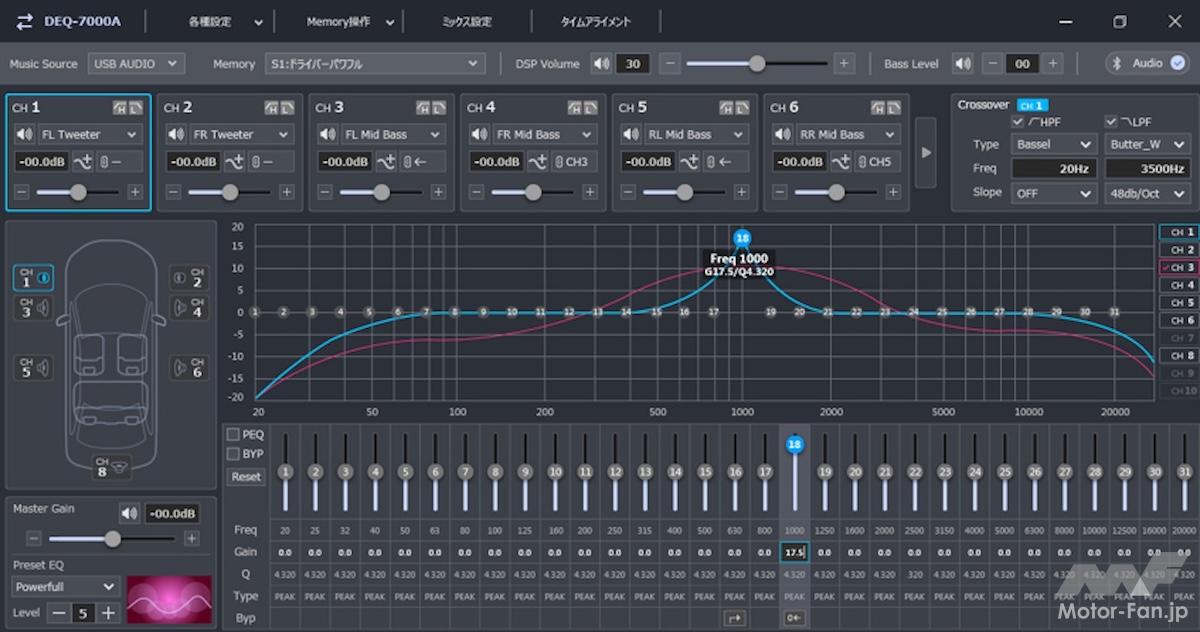This screenshot has height=632, width=1200.
Task: Show next channels with the arrow button
Action: (x=925, y=152)
